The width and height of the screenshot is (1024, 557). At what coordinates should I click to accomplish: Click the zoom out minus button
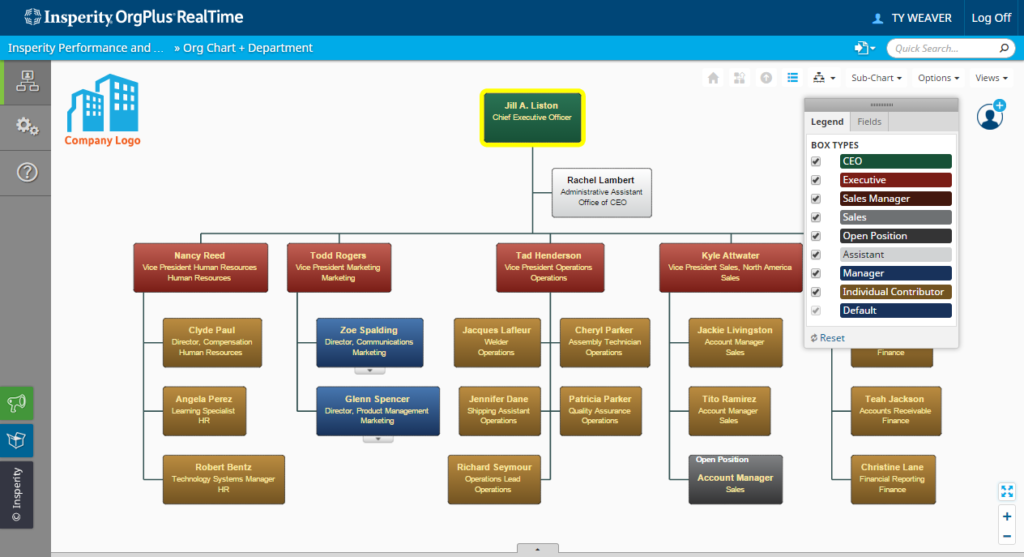[1006, 537]
